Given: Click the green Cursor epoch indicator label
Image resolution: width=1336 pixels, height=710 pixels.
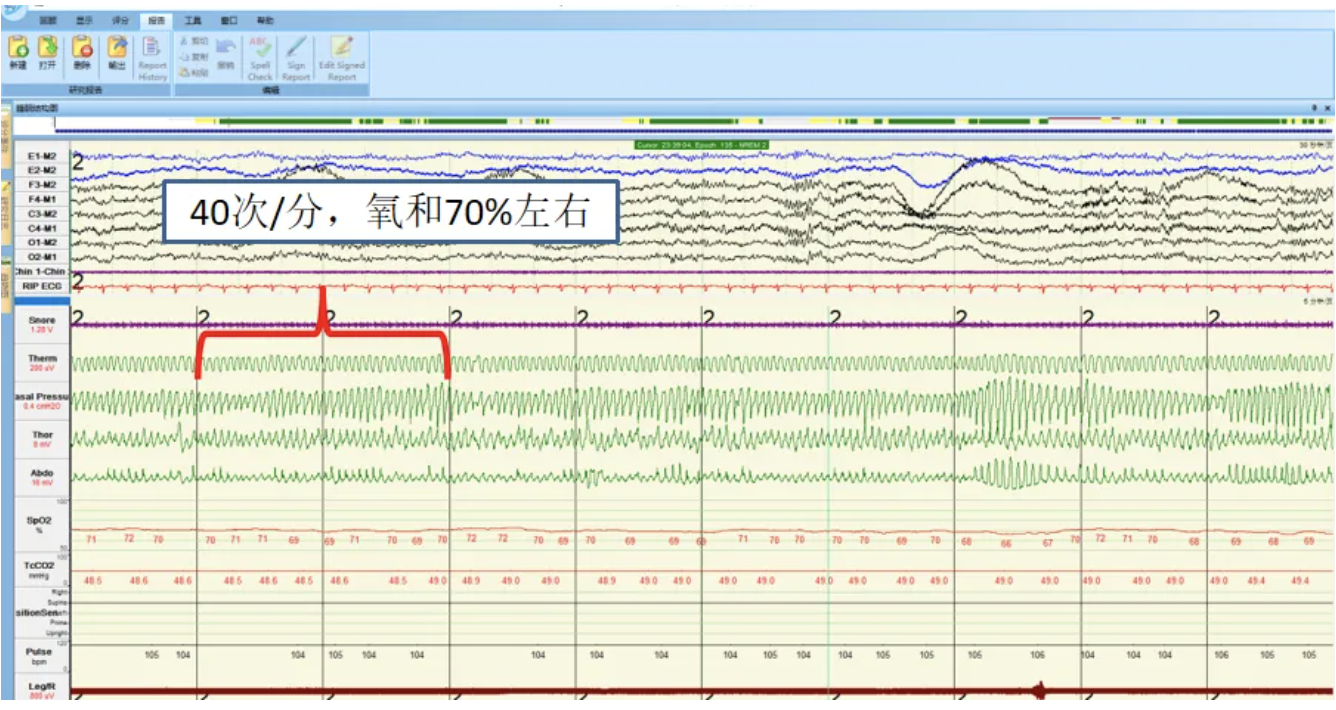Looking at the screenshot, I should coord(702,145).
